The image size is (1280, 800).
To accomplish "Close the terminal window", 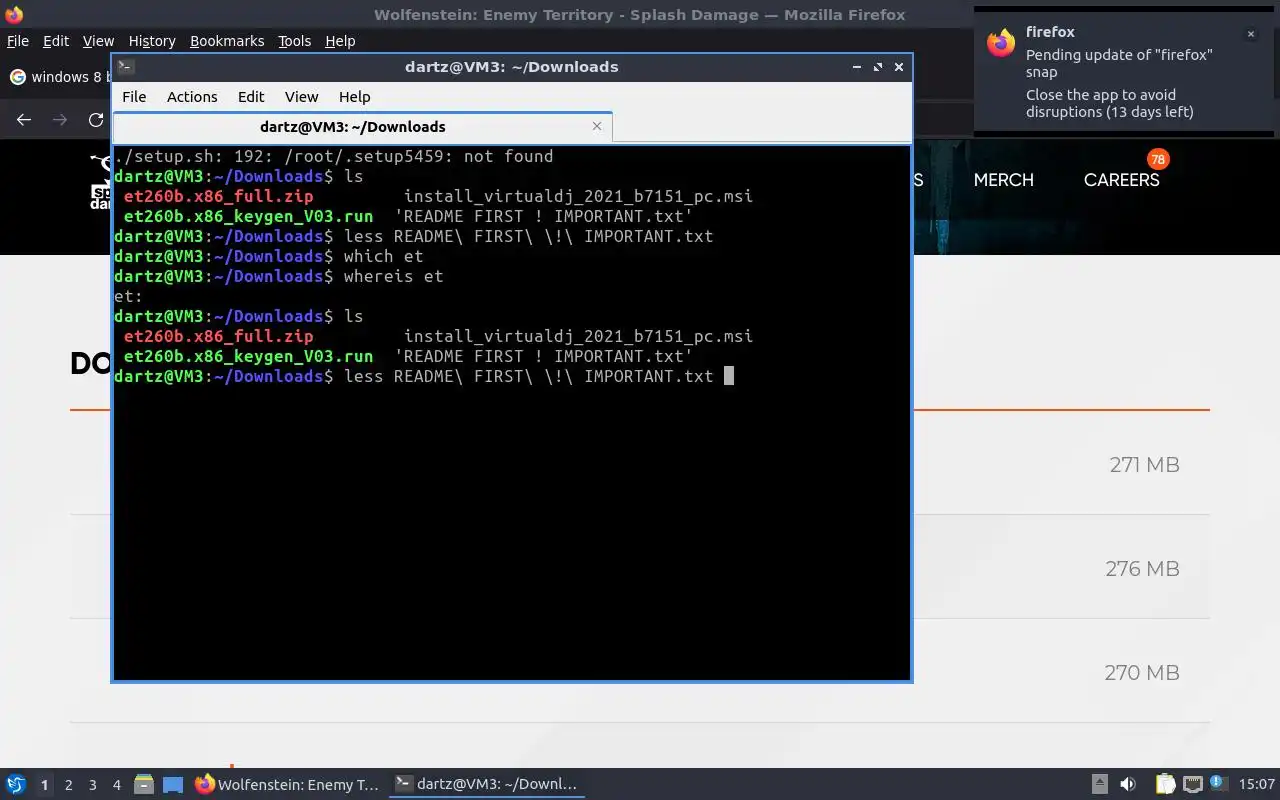I will 899,67.
